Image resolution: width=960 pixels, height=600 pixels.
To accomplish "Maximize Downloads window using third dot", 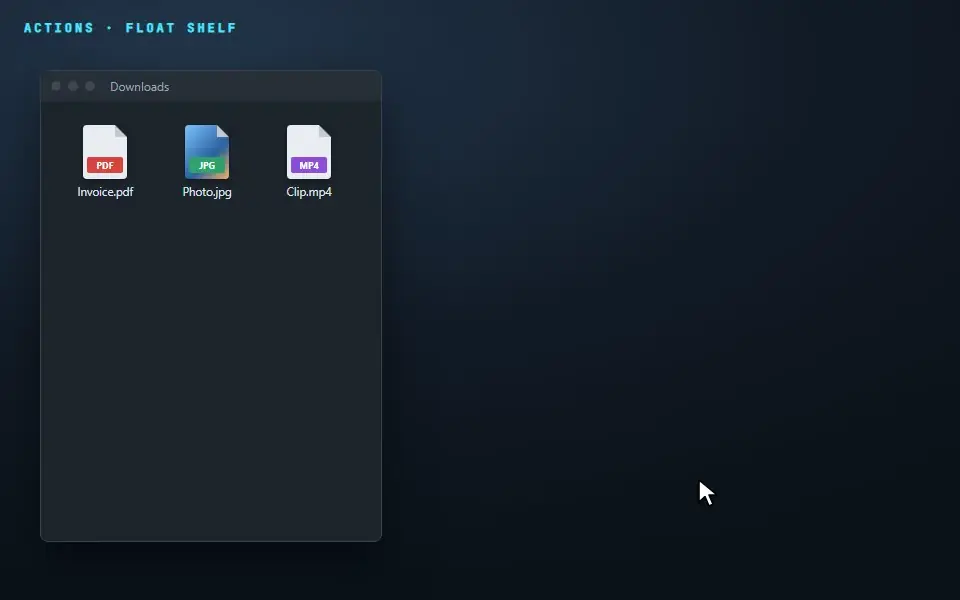I will coord(90,86).
